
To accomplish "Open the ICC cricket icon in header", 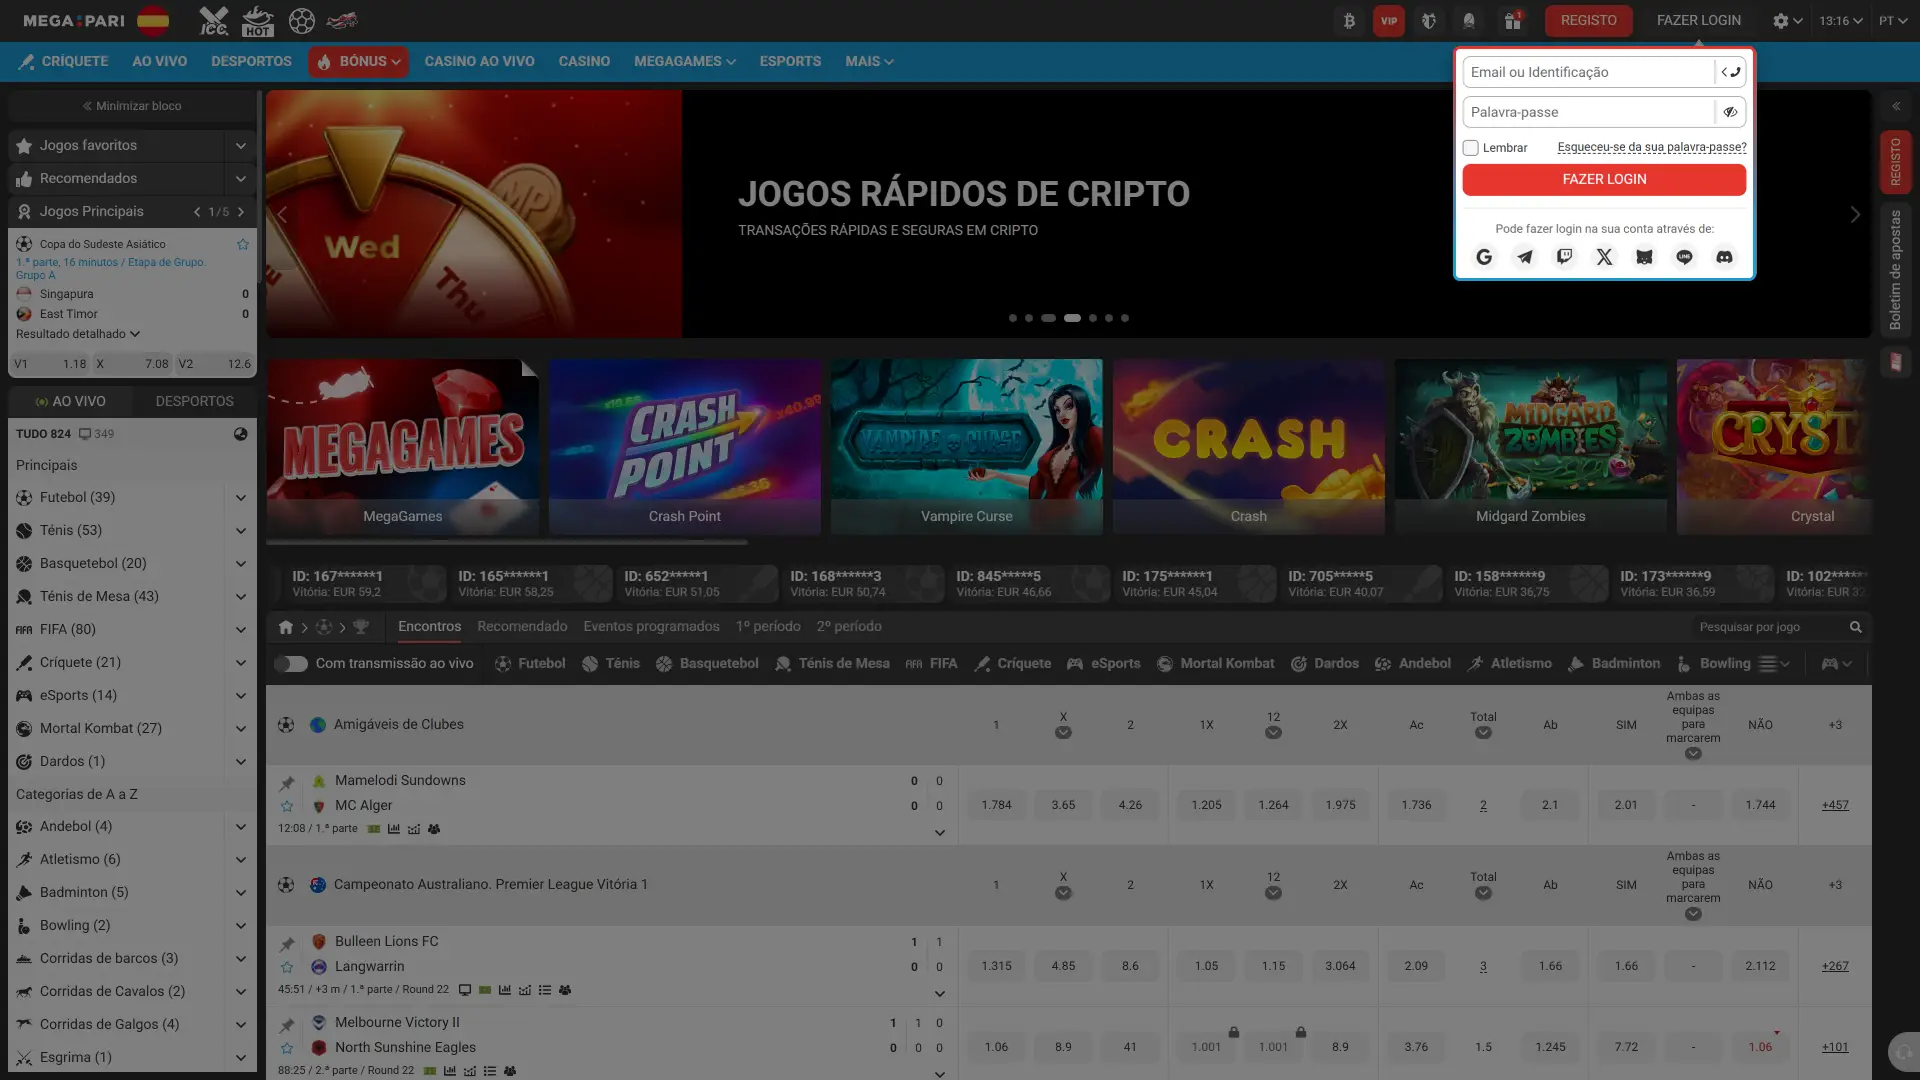I will 213,21.
